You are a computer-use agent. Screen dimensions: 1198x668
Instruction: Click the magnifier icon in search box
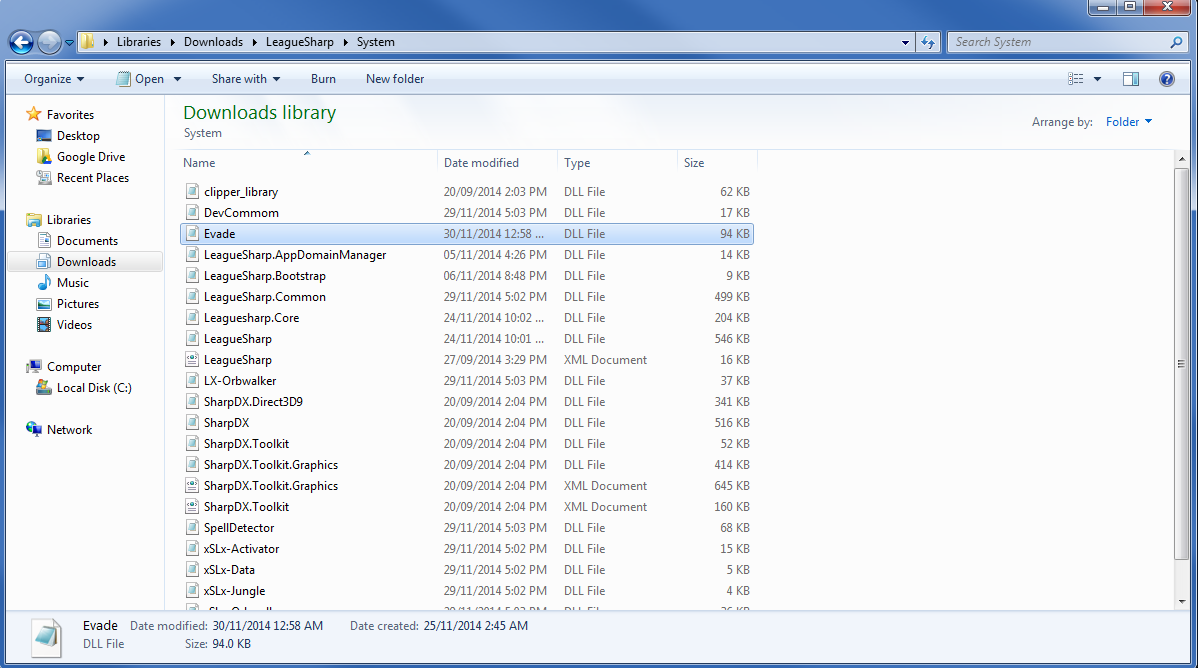coord(1177,42)
